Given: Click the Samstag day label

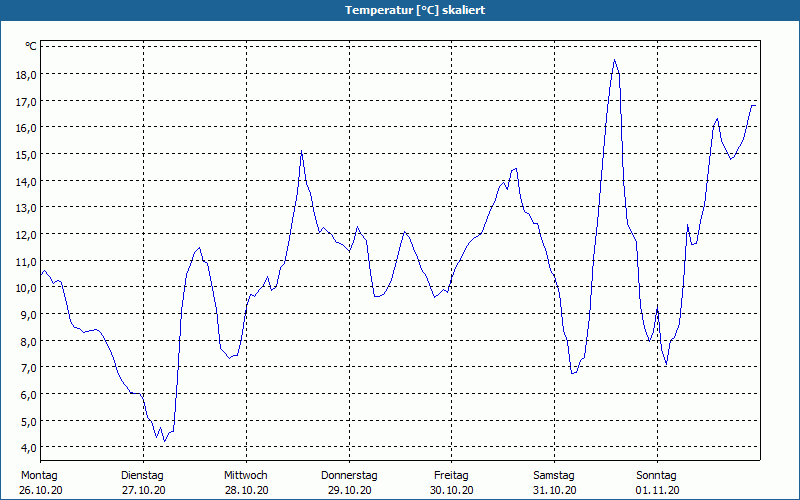Looking at the screenshot, I should click(x=554, y=476).
